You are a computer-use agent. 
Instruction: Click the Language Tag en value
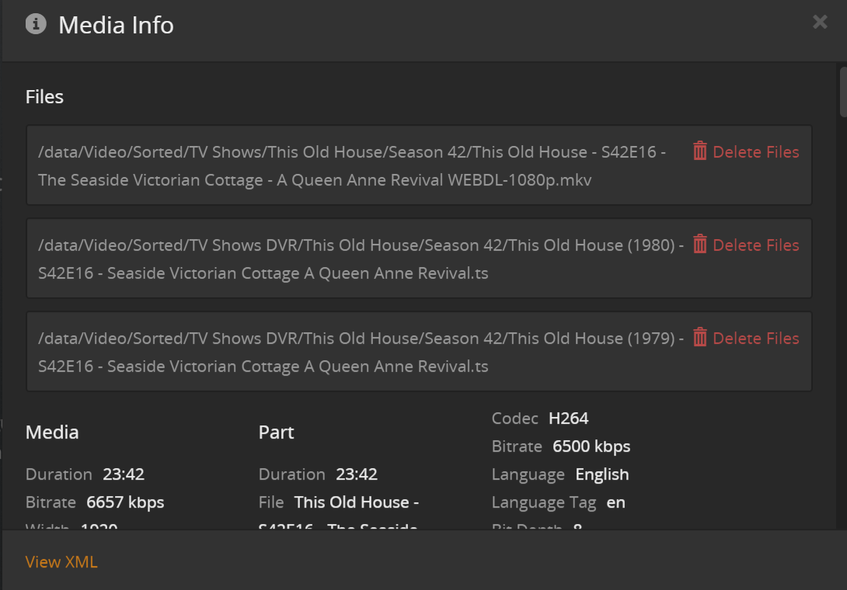point(616,502)
